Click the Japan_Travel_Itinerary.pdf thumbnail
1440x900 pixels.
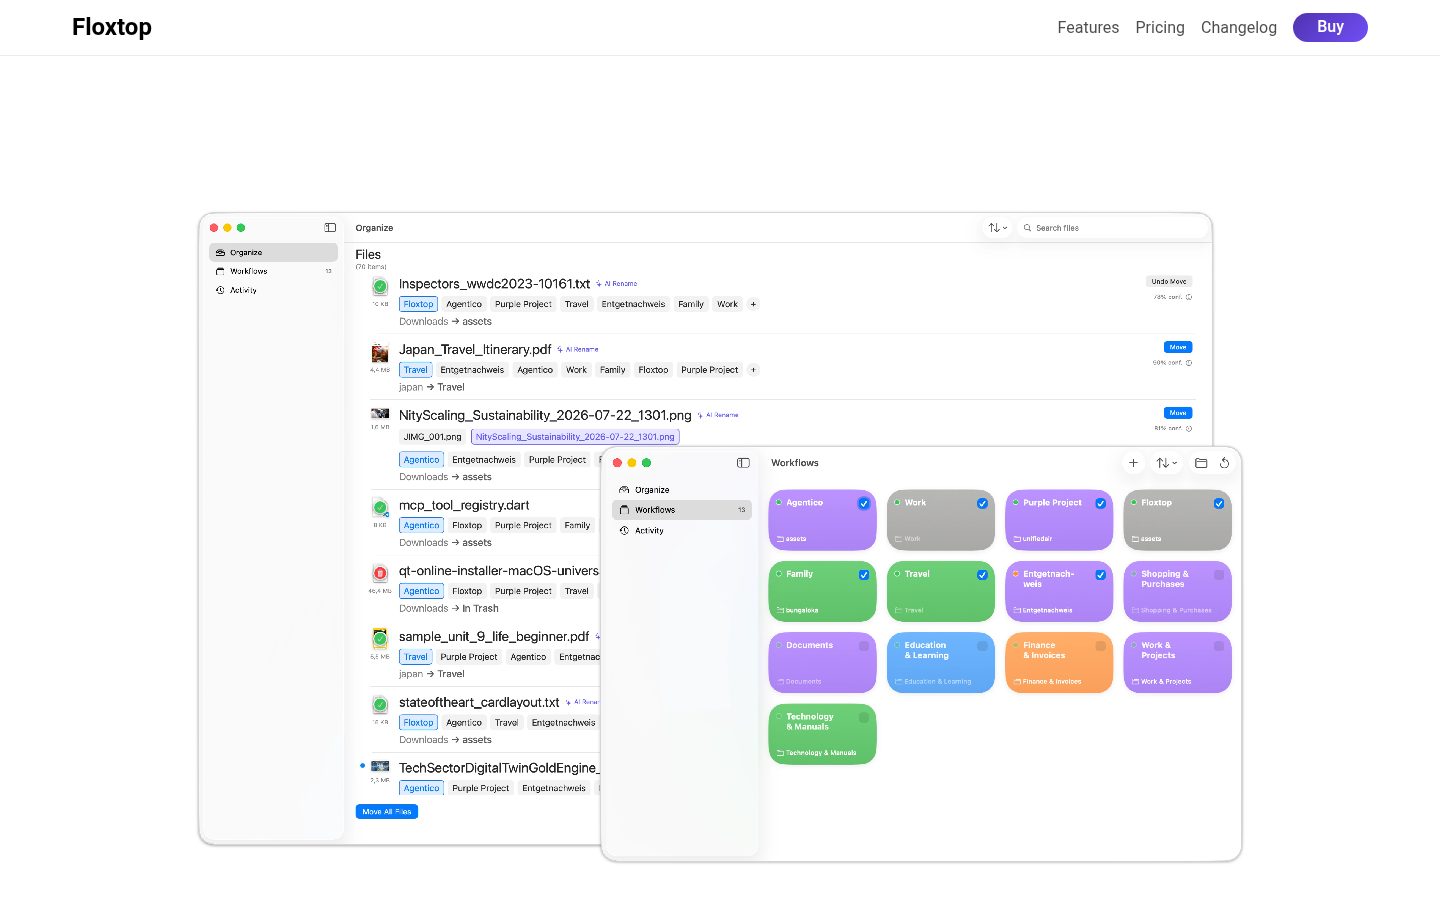coord(380,353)
